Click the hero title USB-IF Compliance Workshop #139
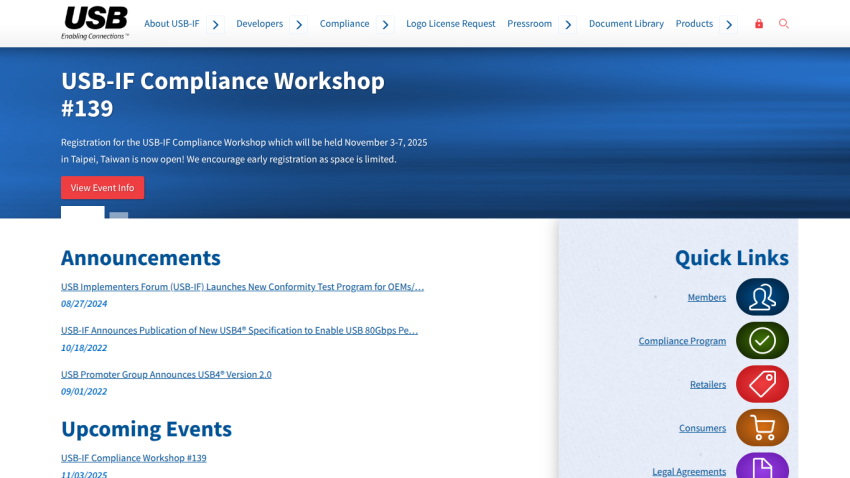The height and width of the screenshot is (478, 850). click(x=223, y=94)
